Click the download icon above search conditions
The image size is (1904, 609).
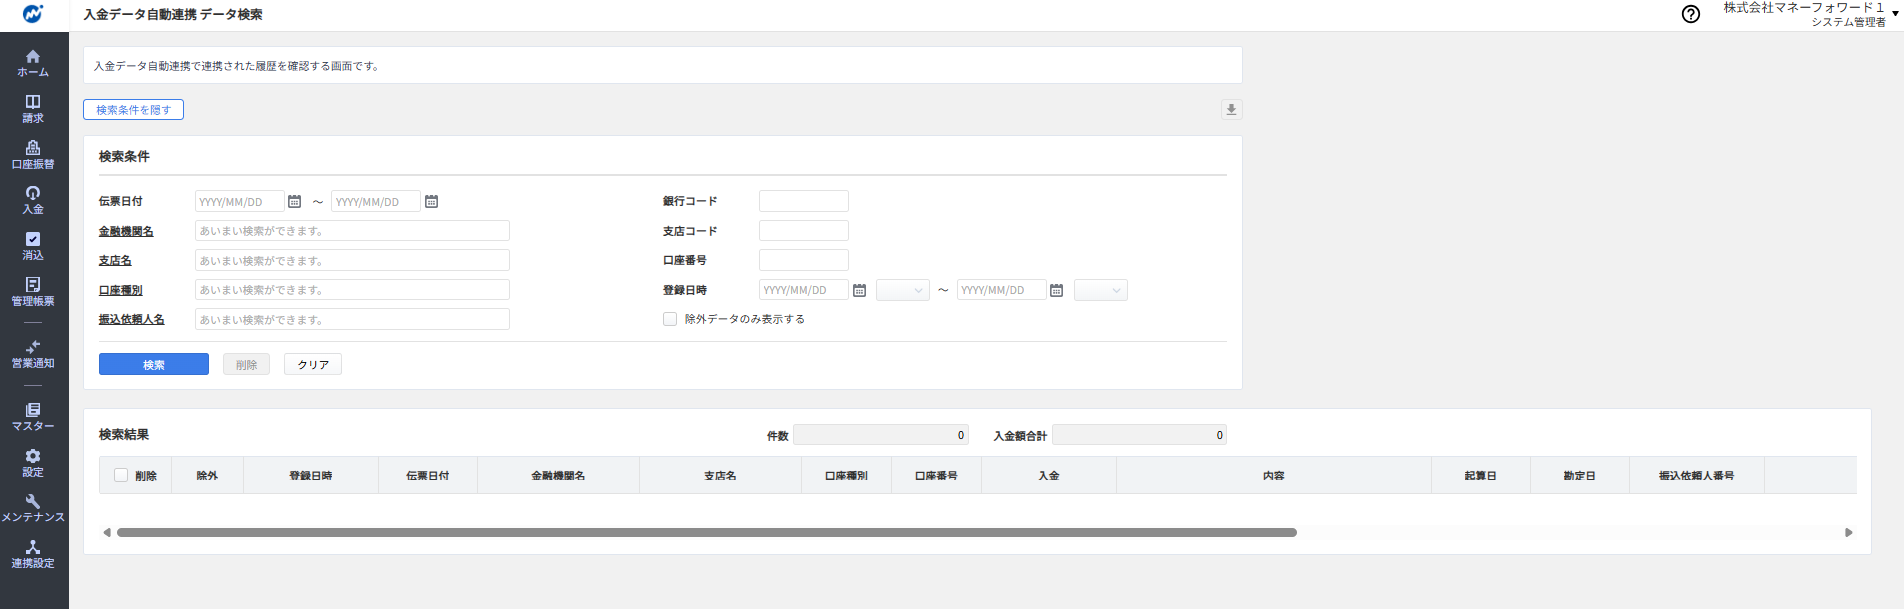click(x=1231, y=110)
